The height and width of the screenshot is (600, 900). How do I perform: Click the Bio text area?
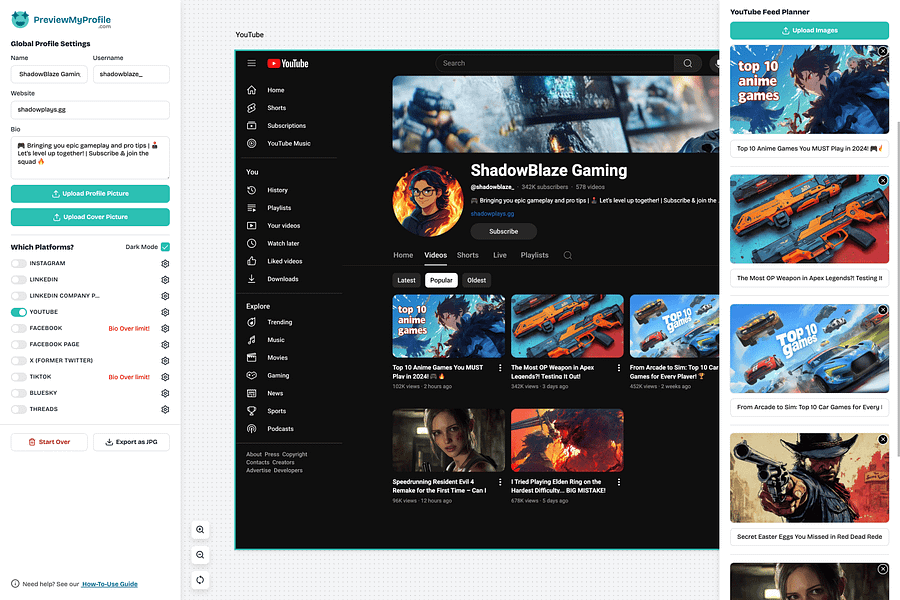click(x=90, y=158)
